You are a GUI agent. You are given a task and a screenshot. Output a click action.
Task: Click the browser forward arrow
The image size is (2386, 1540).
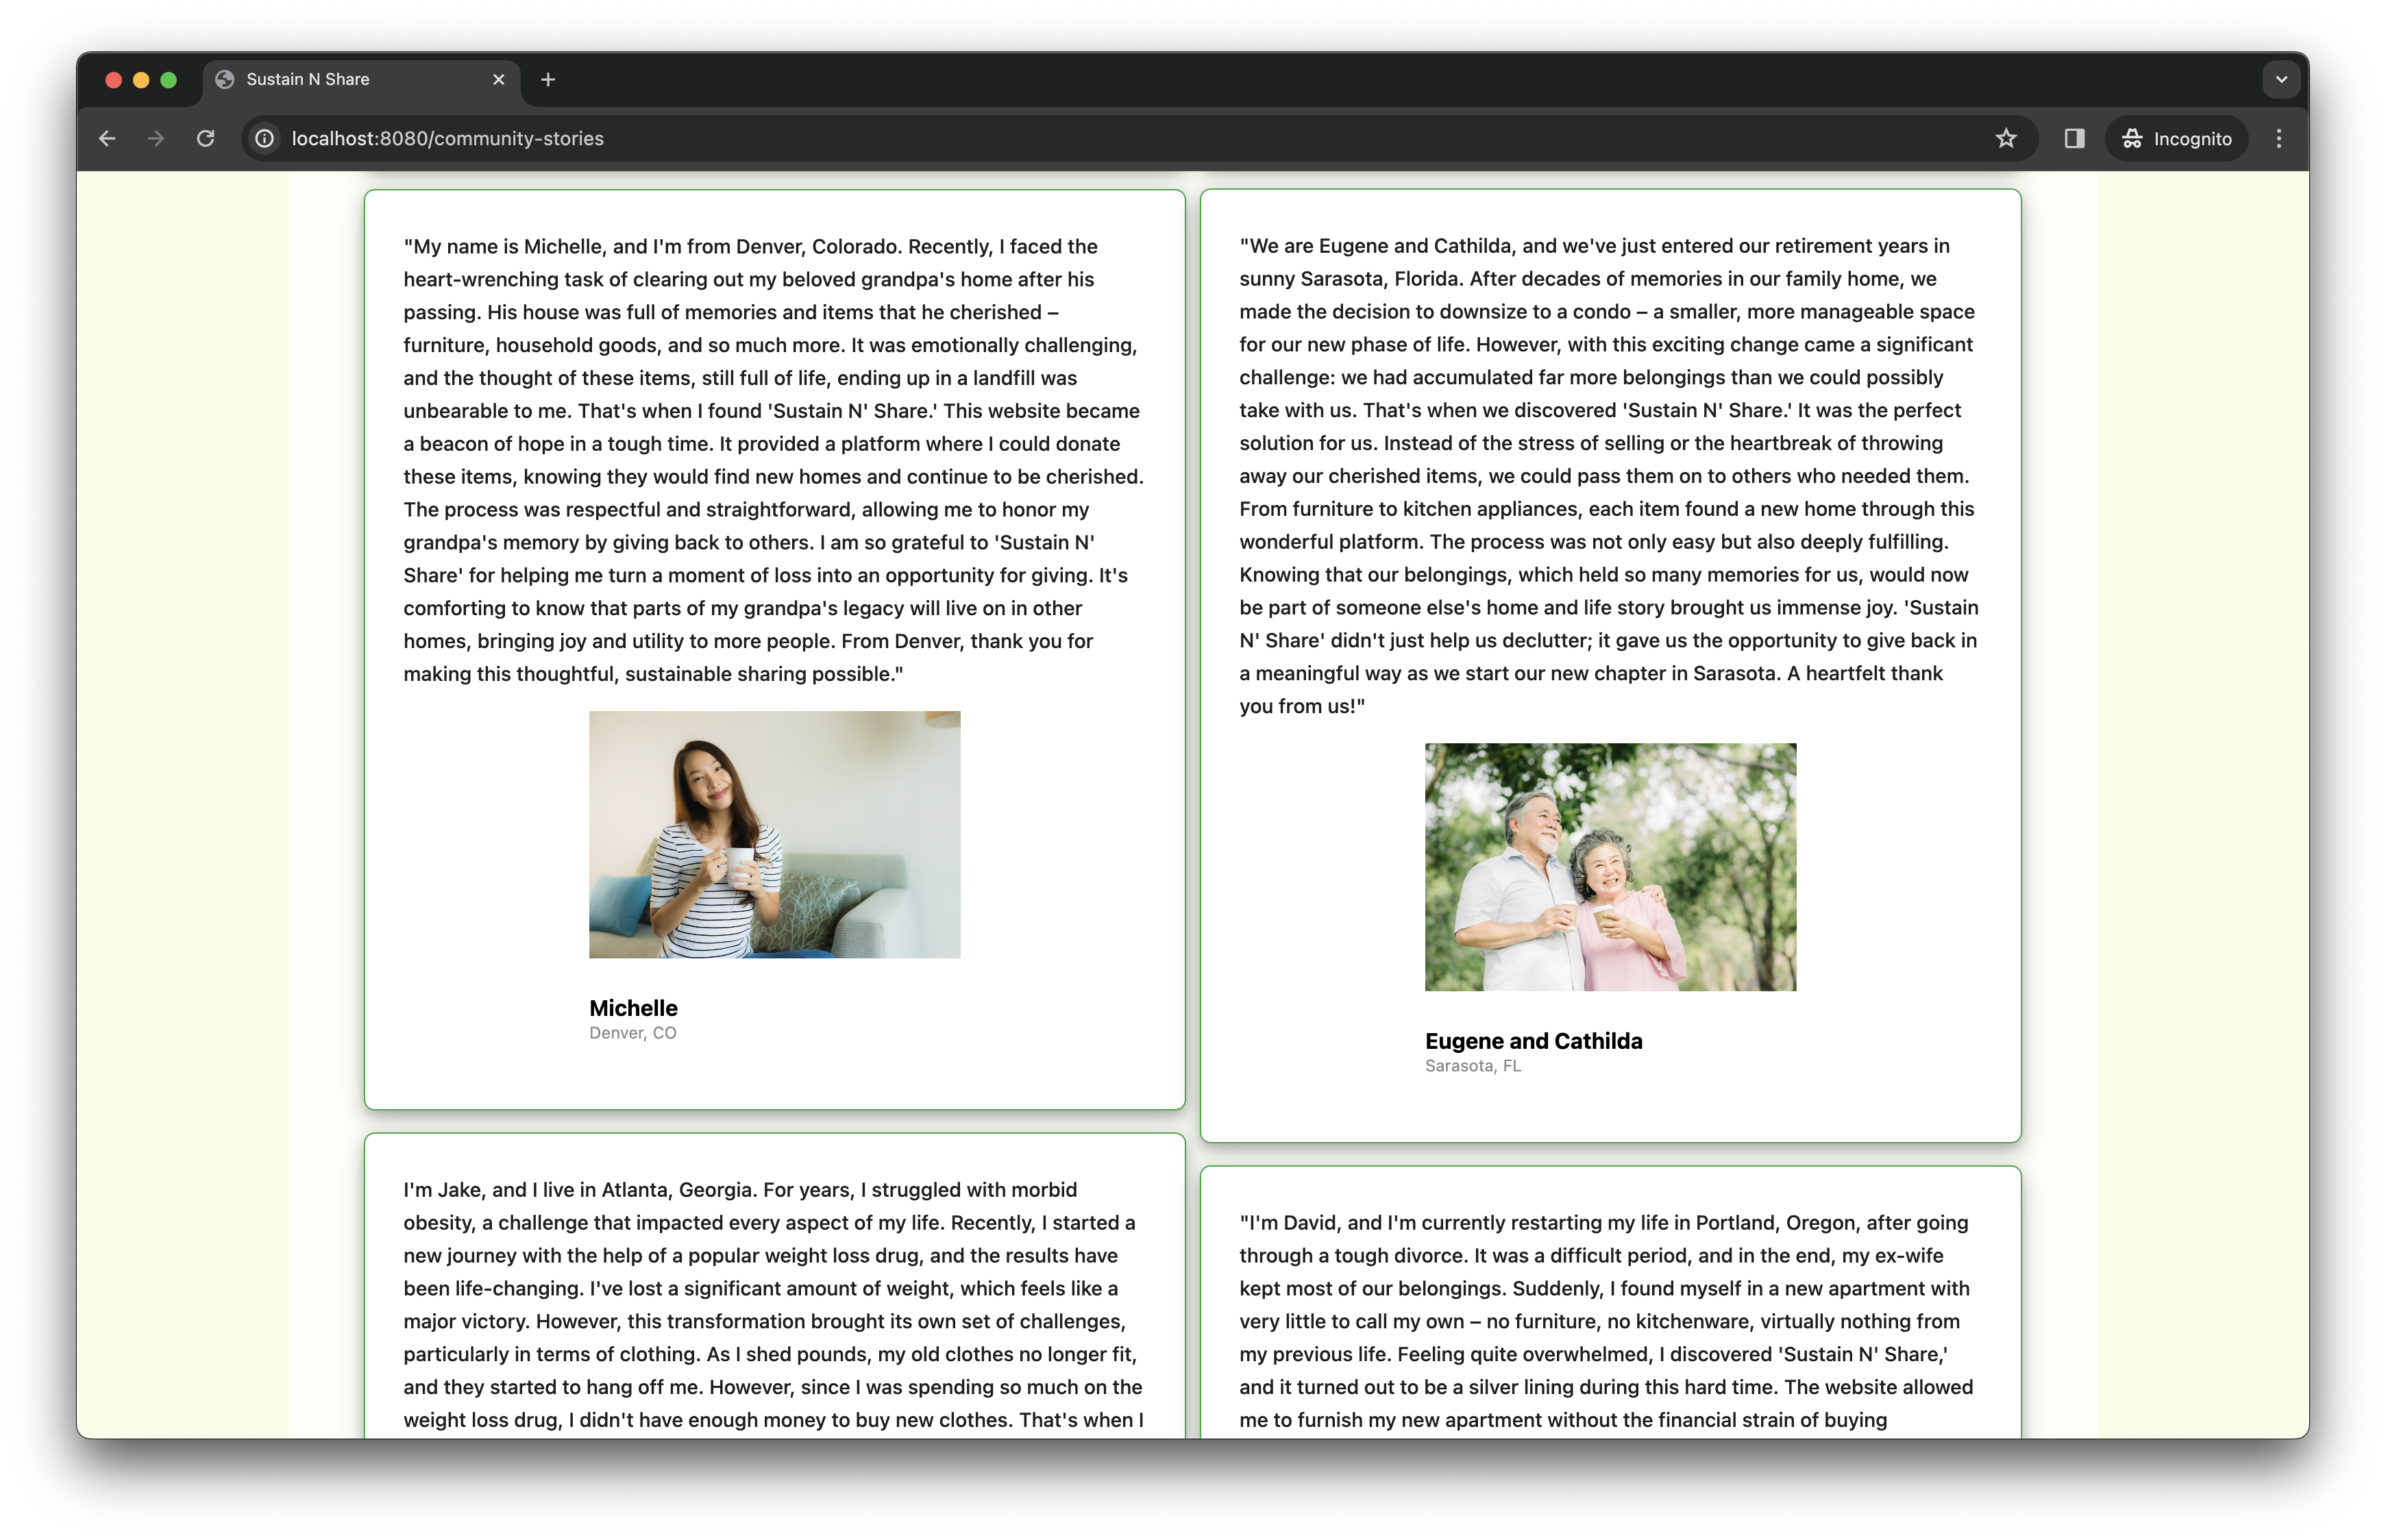(x=156, y=139)
